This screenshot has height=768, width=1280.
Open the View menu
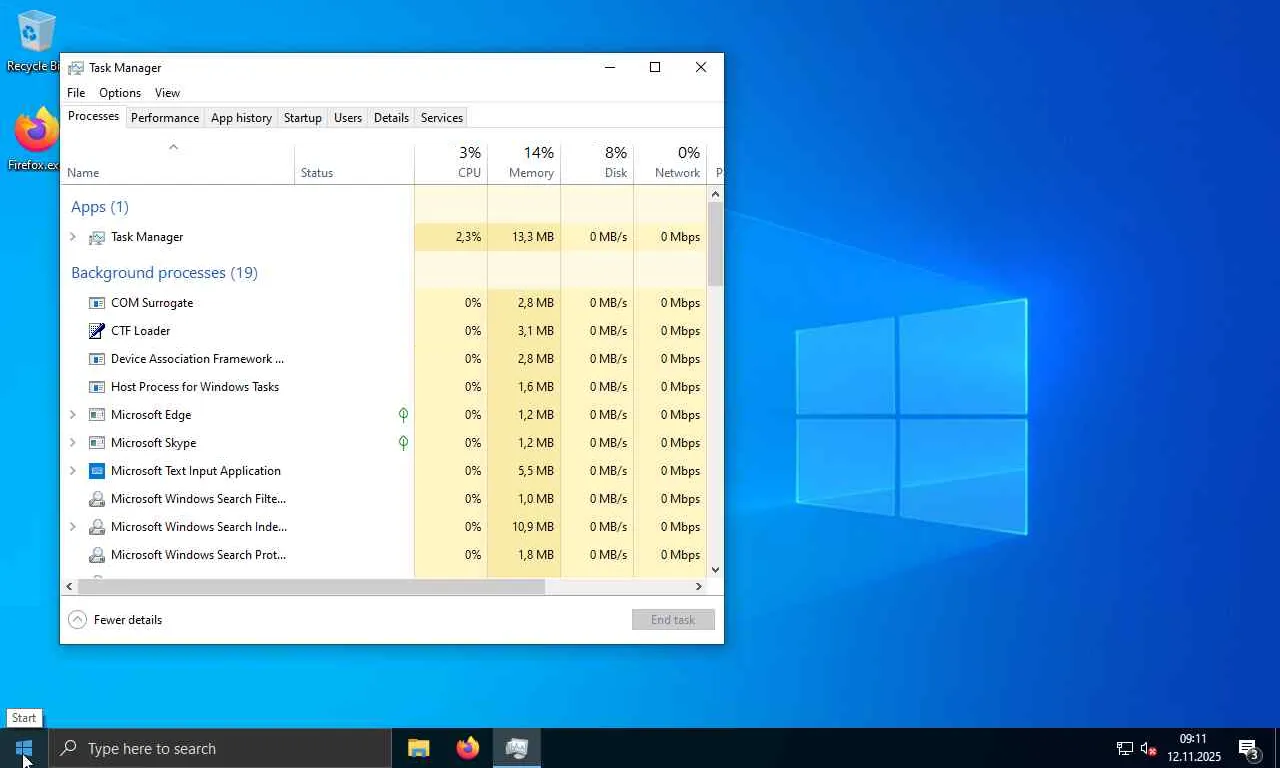coord(167,93)
